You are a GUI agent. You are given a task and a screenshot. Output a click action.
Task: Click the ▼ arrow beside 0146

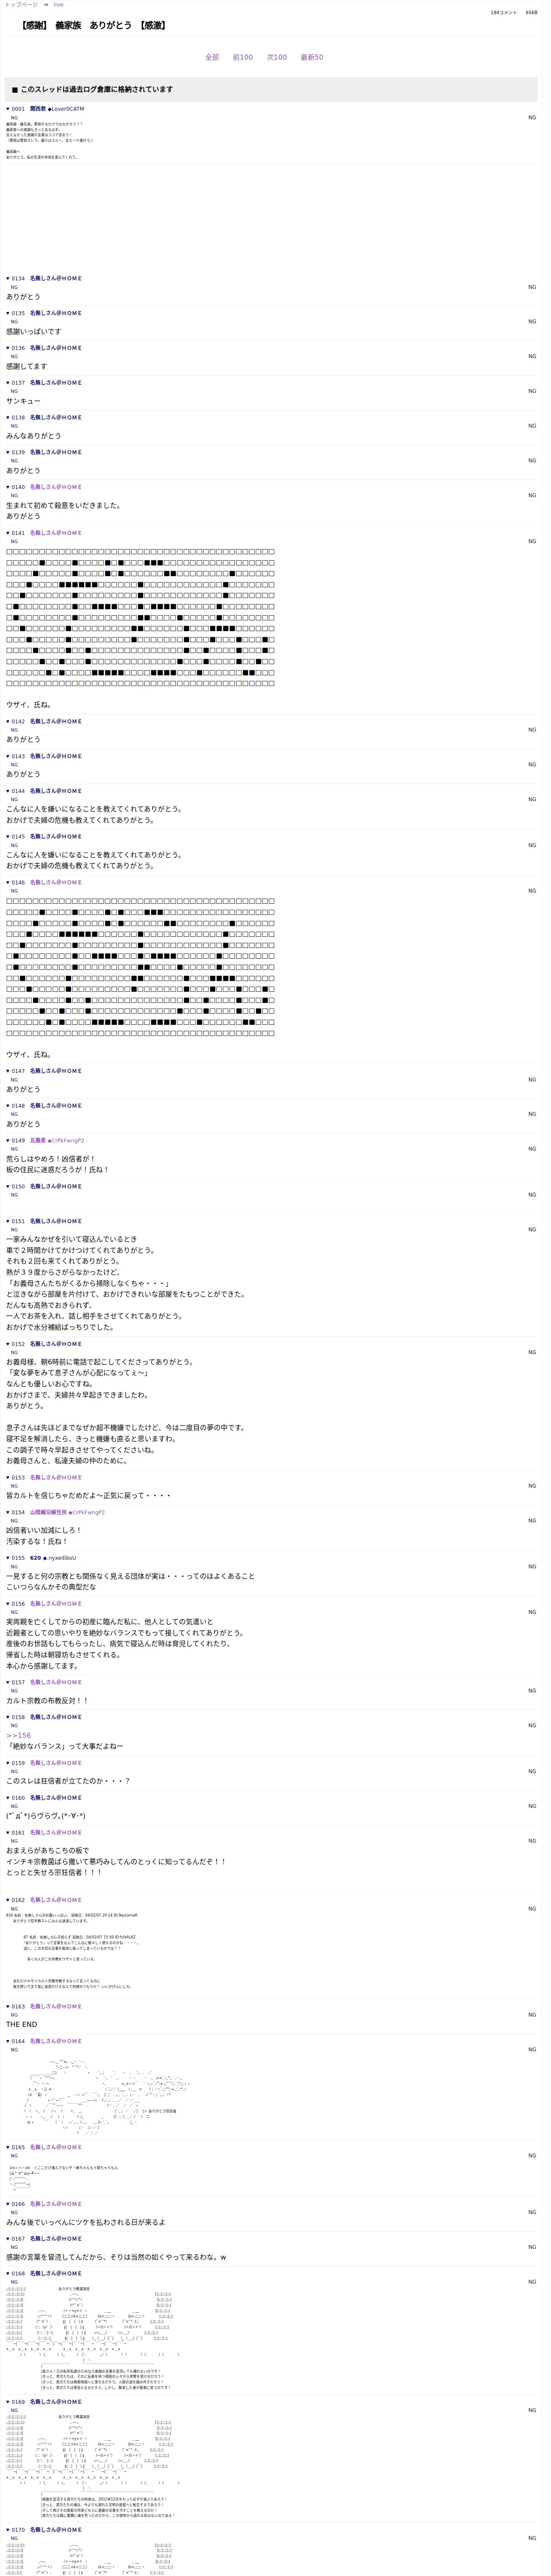pyautogui.click(x=8, y=883)
